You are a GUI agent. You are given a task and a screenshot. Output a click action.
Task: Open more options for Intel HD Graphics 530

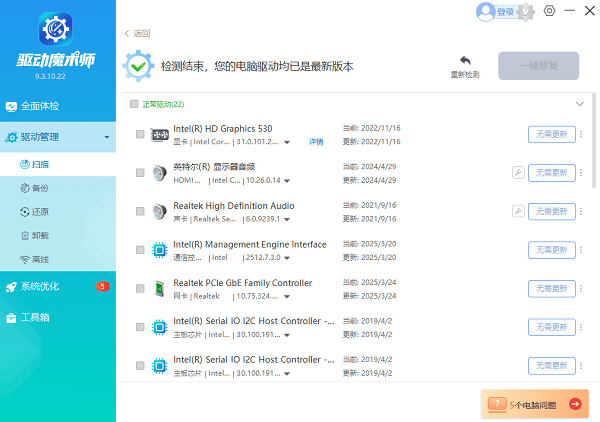pyautogui.click(x=581, y=134)
